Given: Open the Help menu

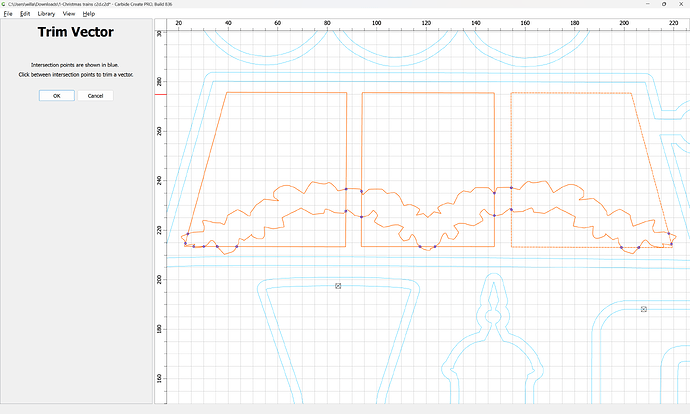Looking at the screenshot, I should coord(89,14).
